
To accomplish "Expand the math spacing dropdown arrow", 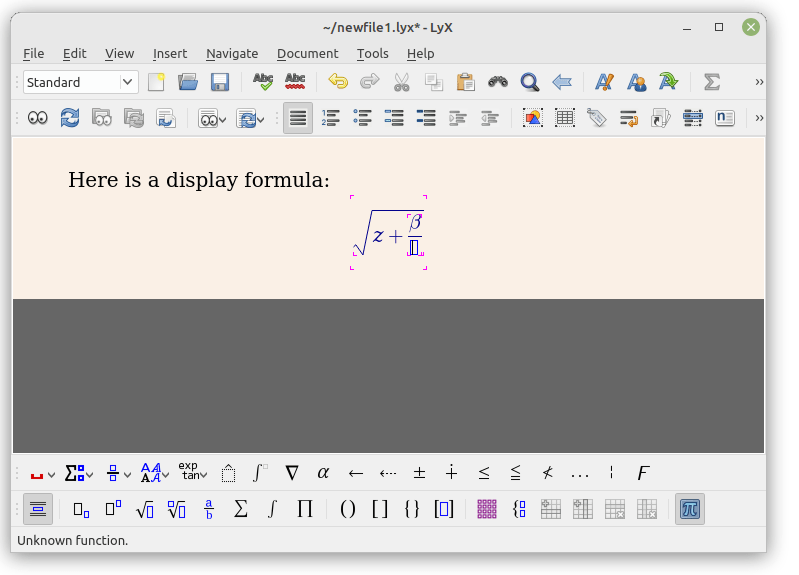I will [x=52, y=474].
